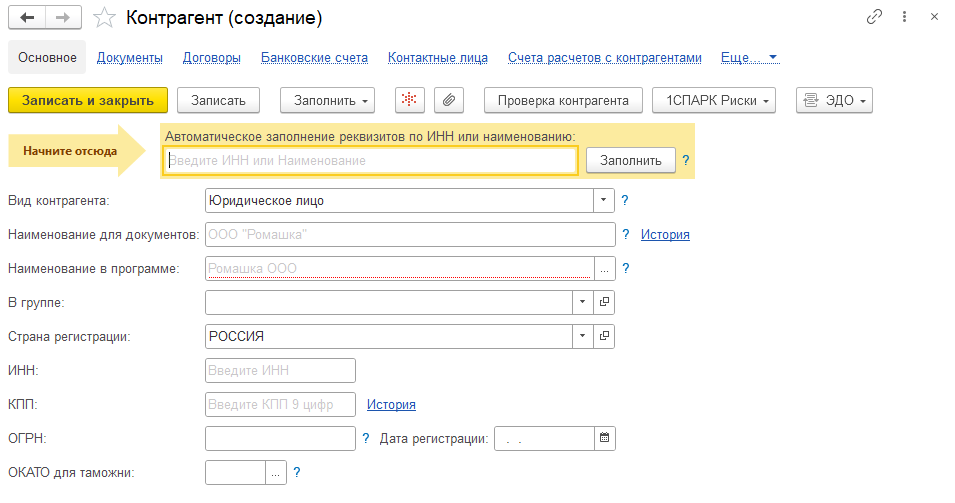This screenshot has height=503, width=955.
Task: Open Договоры tab
Action: (x=211, y=57)
